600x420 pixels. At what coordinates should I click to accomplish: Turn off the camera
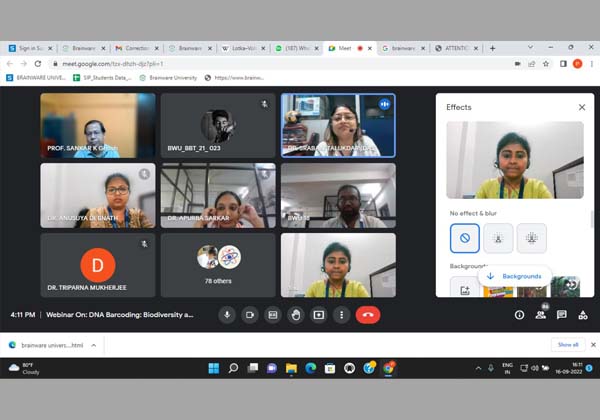click(x=250, y=314)
